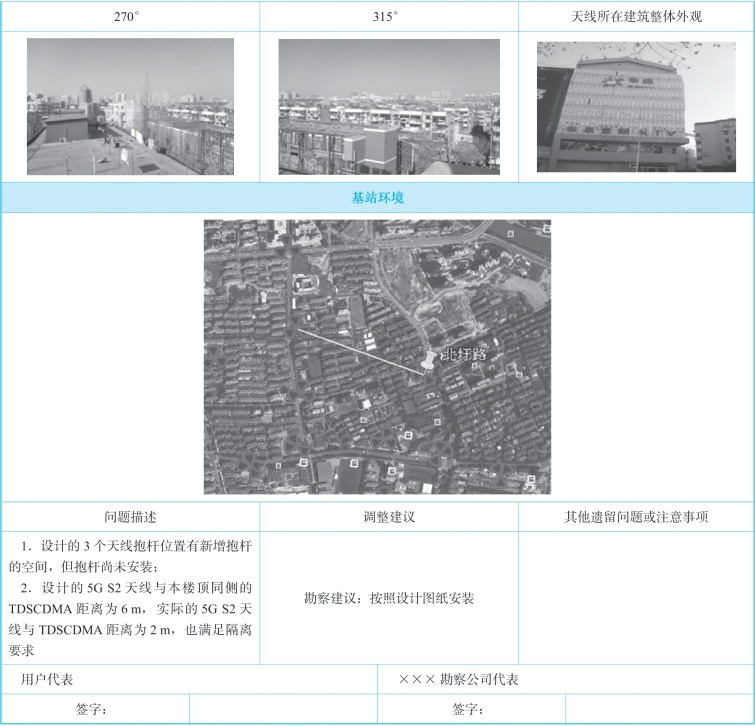Select the 问题描述 header cell
755x726 pixels.
tap(130, 517)
